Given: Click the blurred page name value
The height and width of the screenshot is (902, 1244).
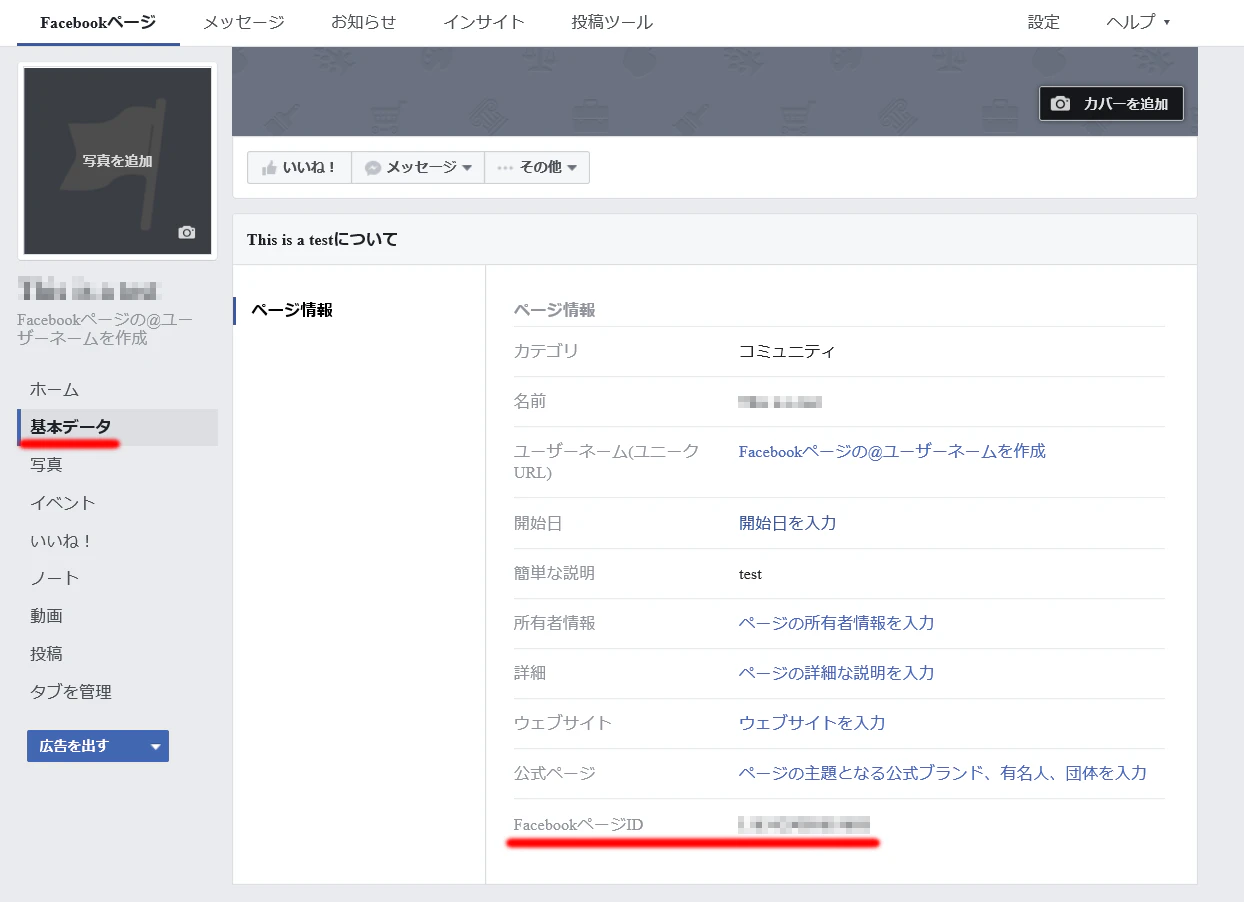Looking at the screenshot, I should (780, 402).
